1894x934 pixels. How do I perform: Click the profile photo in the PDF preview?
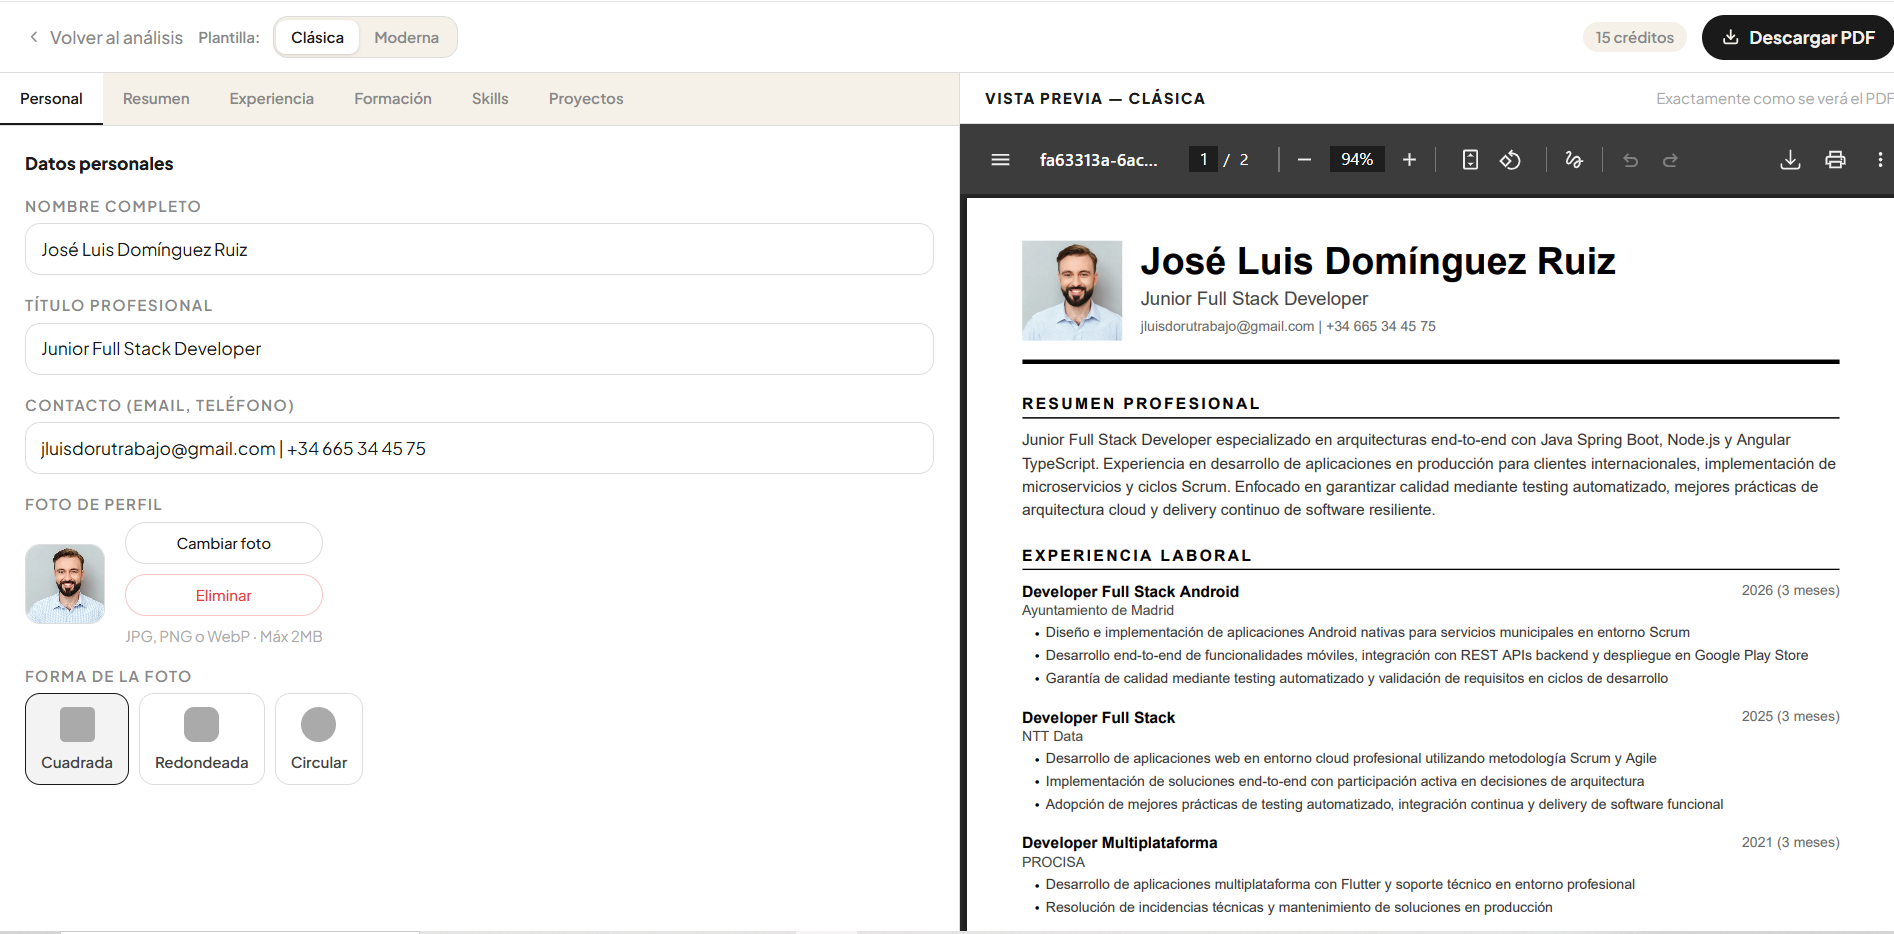tap(1072, 290)
